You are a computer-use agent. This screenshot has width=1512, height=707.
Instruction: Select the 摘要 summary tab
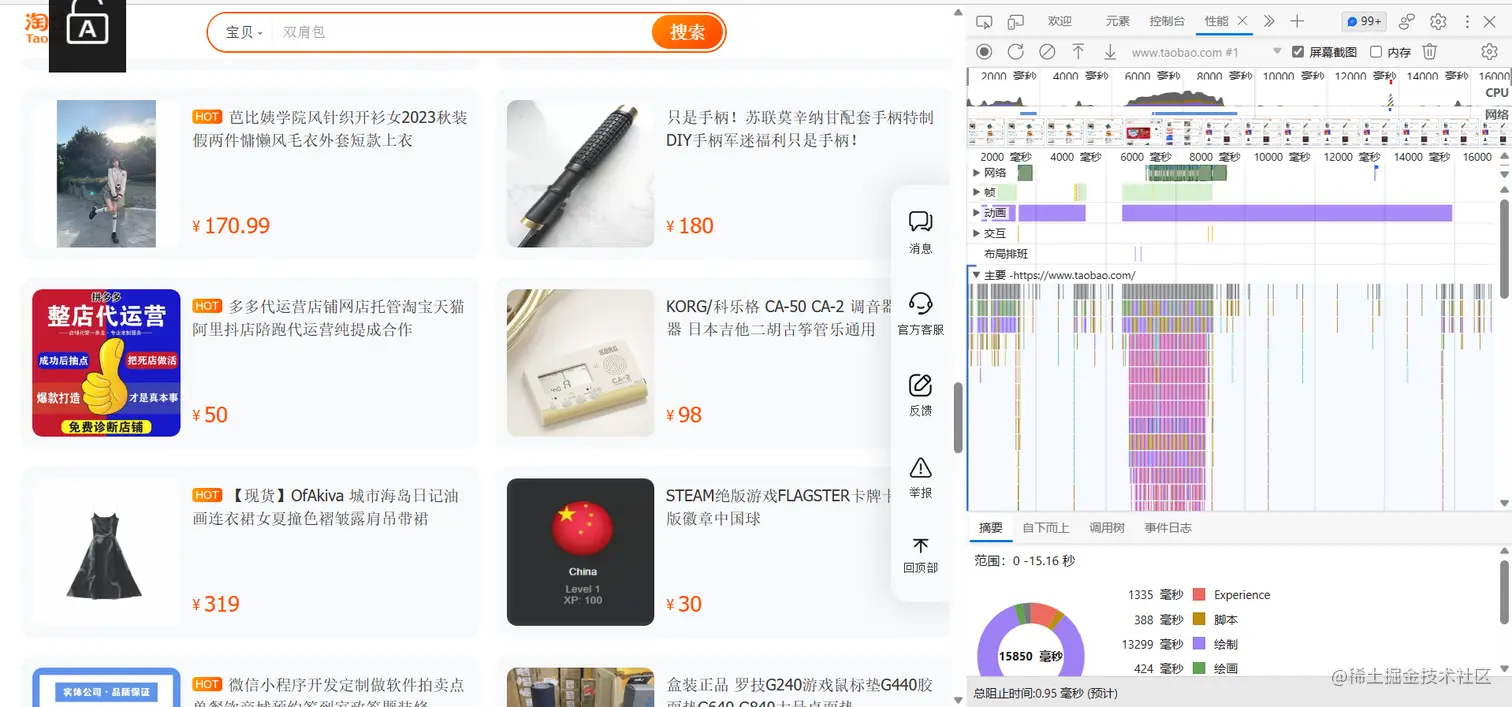point(990,528)
